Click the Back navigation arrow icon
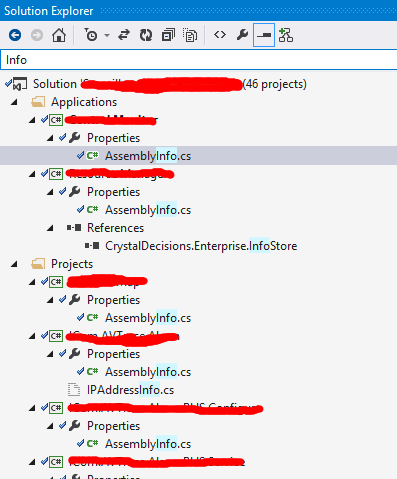This screenshot has height=479, width=397. click(15, 35)
